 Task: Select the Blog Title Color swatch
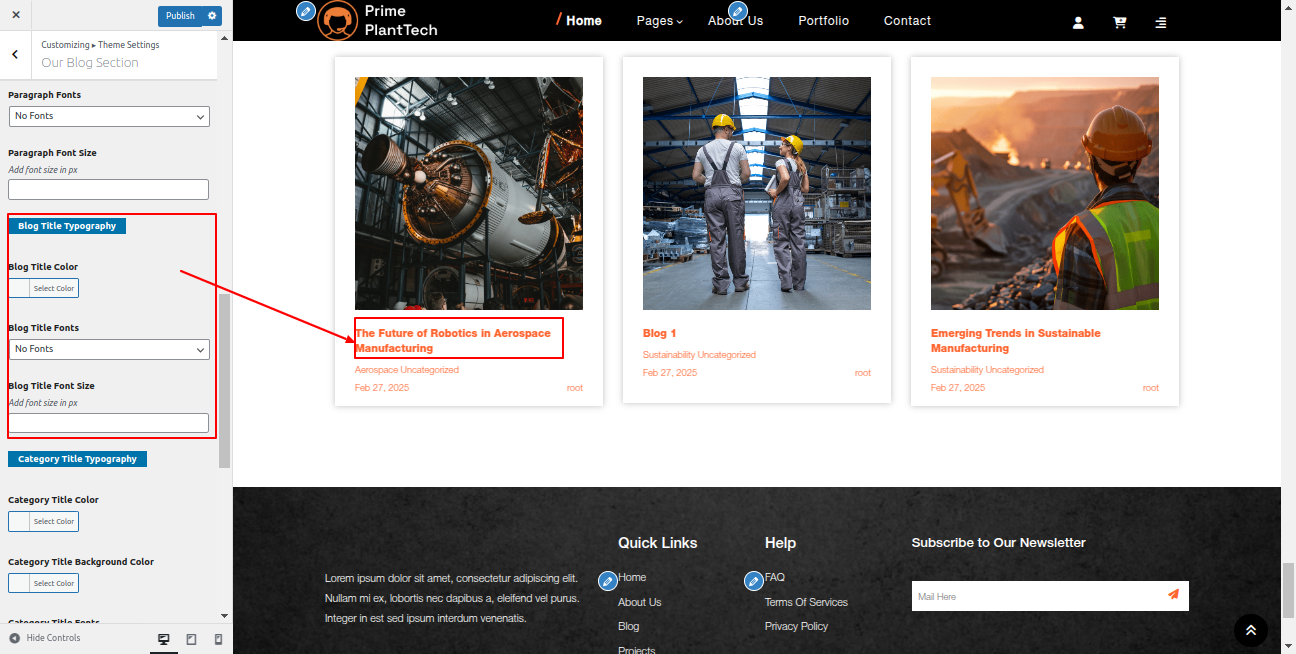click(43, 288)
